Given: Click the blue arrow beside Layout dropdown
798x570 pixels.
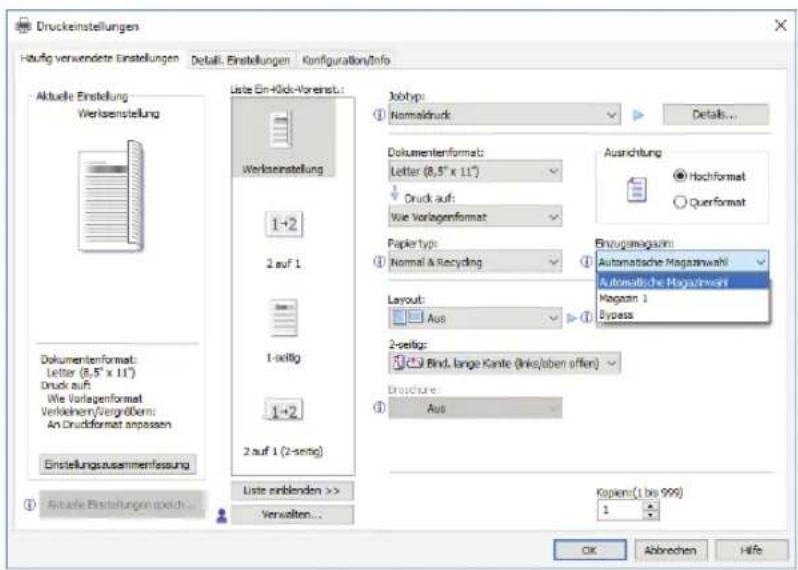Looking at the screenshot, I should pyautogui.click(x=572, y=318).
